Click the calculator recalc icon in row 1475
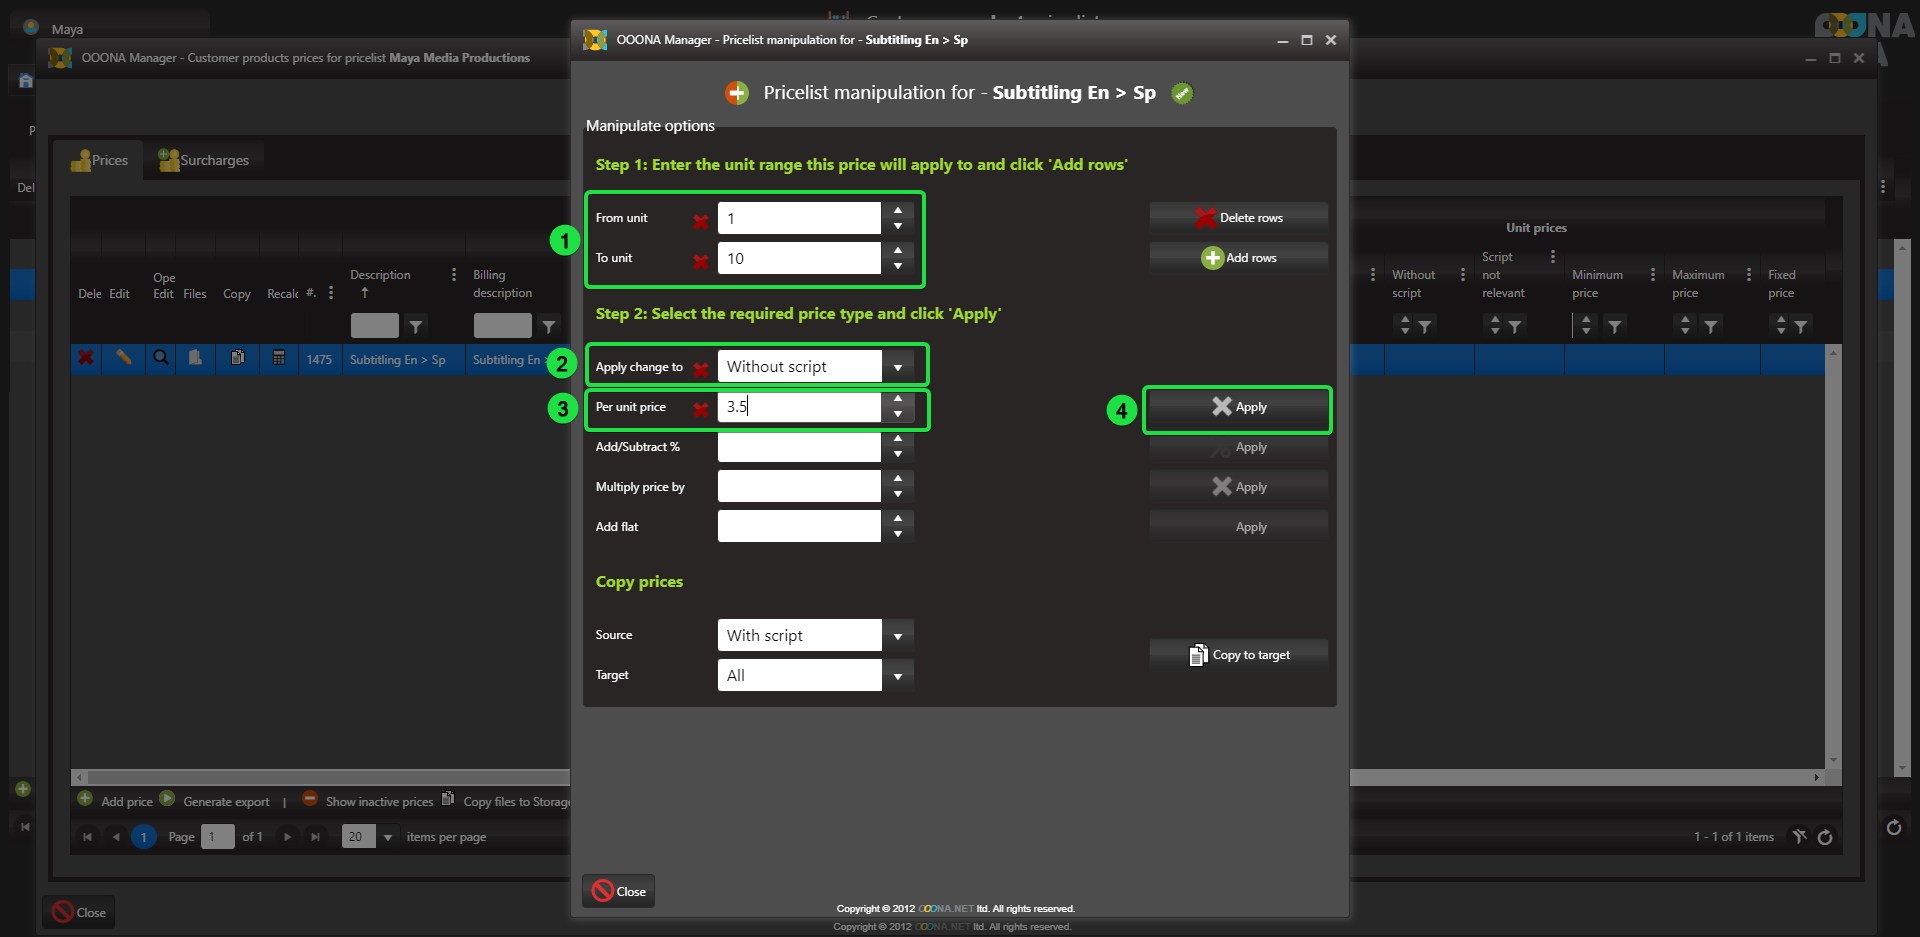The width and height of the screenshot is (1920, 937). point(279,358)
